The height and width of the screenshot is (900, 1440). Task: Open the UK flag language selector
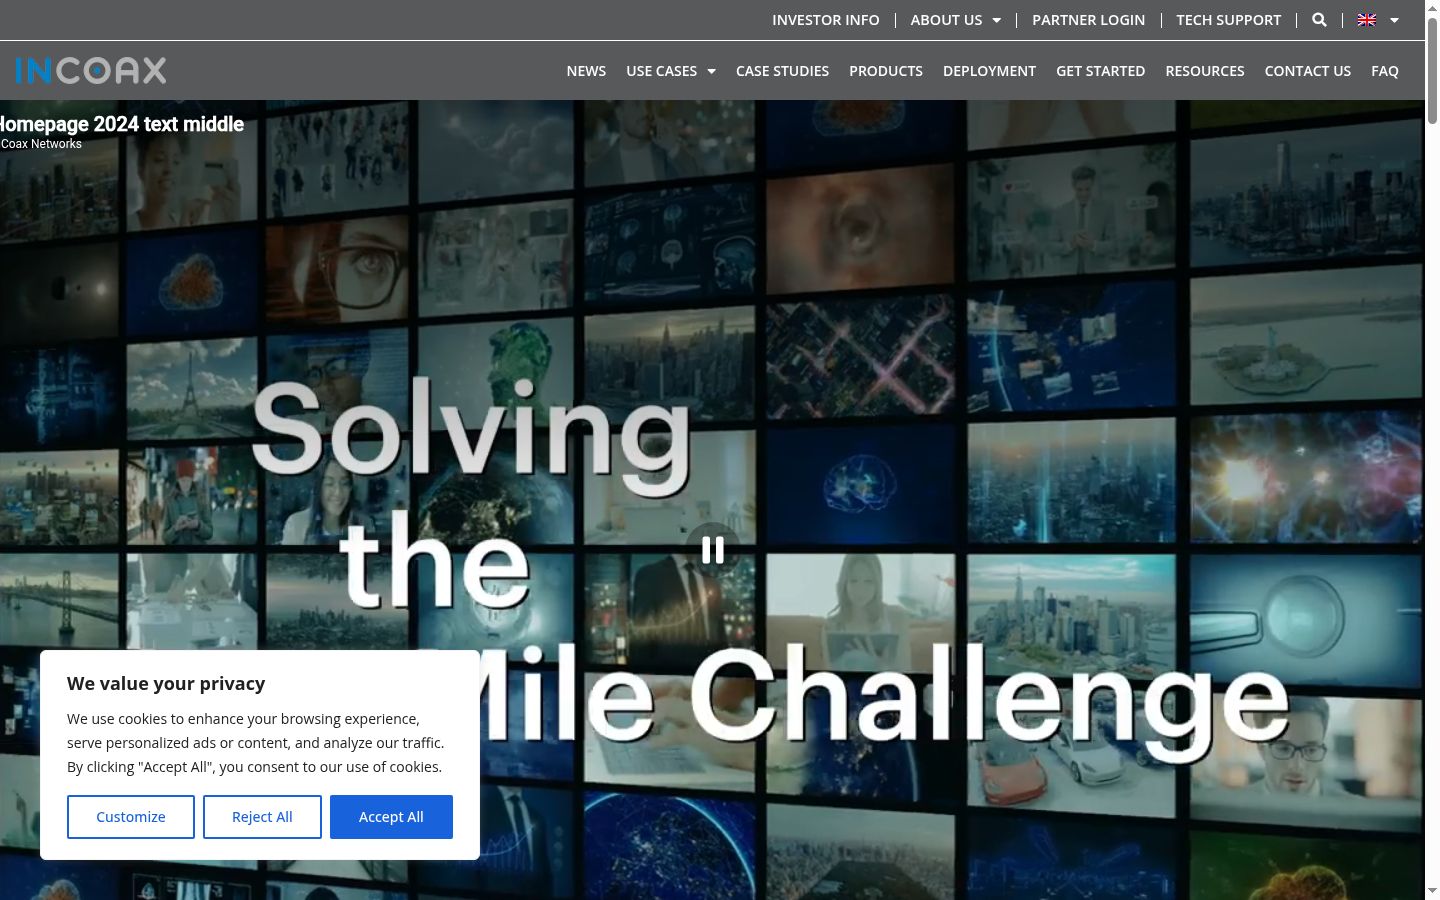tap(1367, 20)
